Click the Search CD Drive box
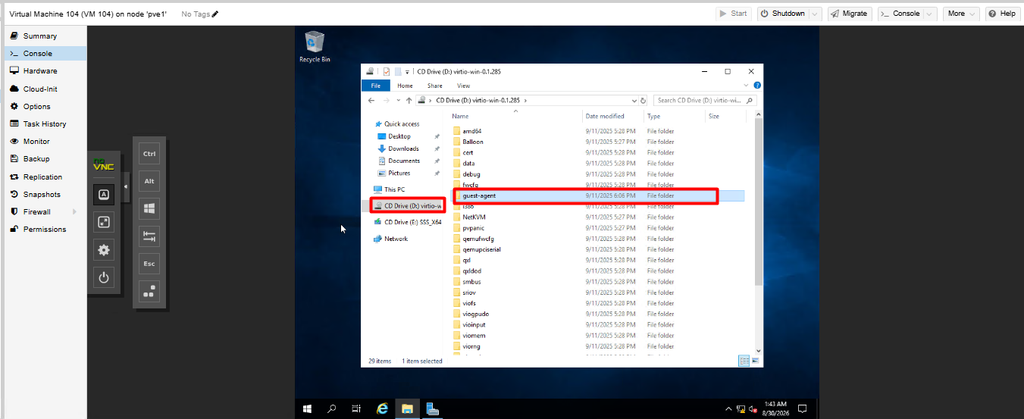 pyautogui.click(x=705, y=101)
